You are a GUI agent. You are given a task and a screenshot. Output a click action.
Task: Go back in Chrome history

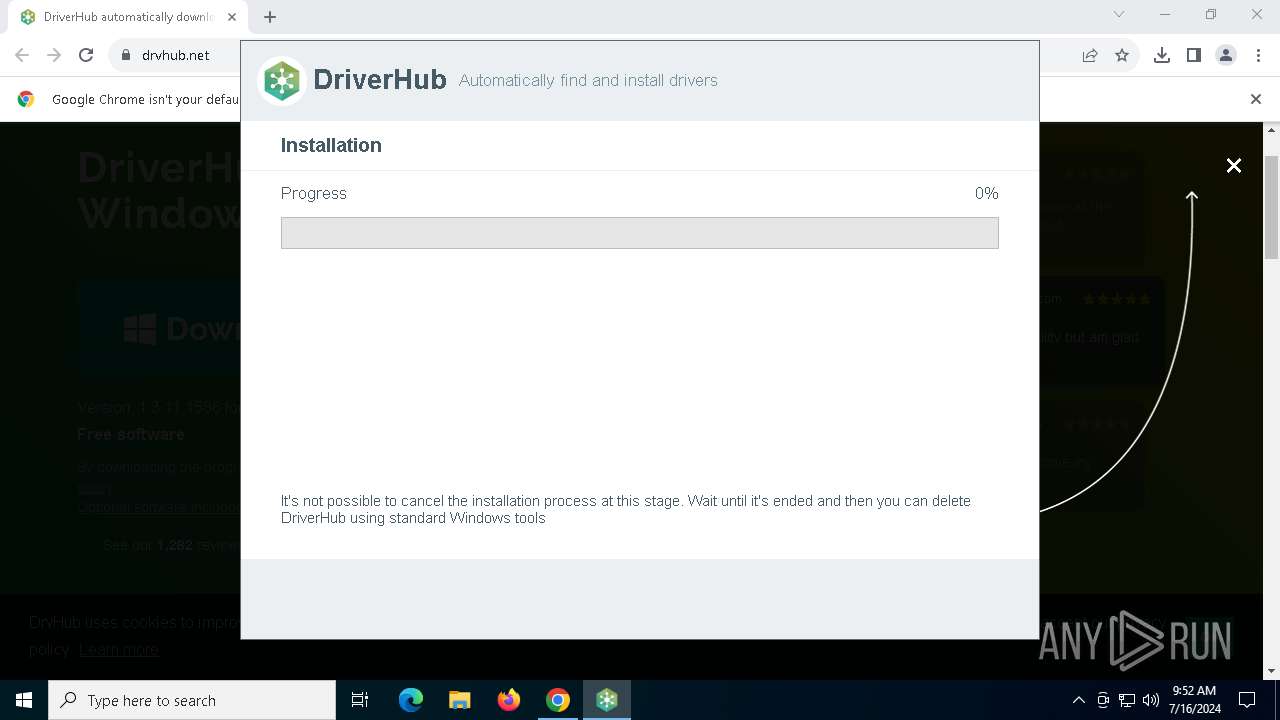pos(22,55)
